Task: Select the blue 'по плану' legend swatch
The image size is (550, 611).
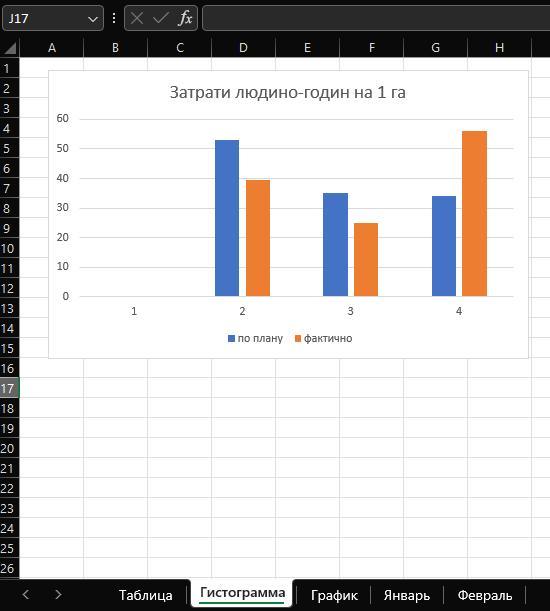Action: click(231, 338)
